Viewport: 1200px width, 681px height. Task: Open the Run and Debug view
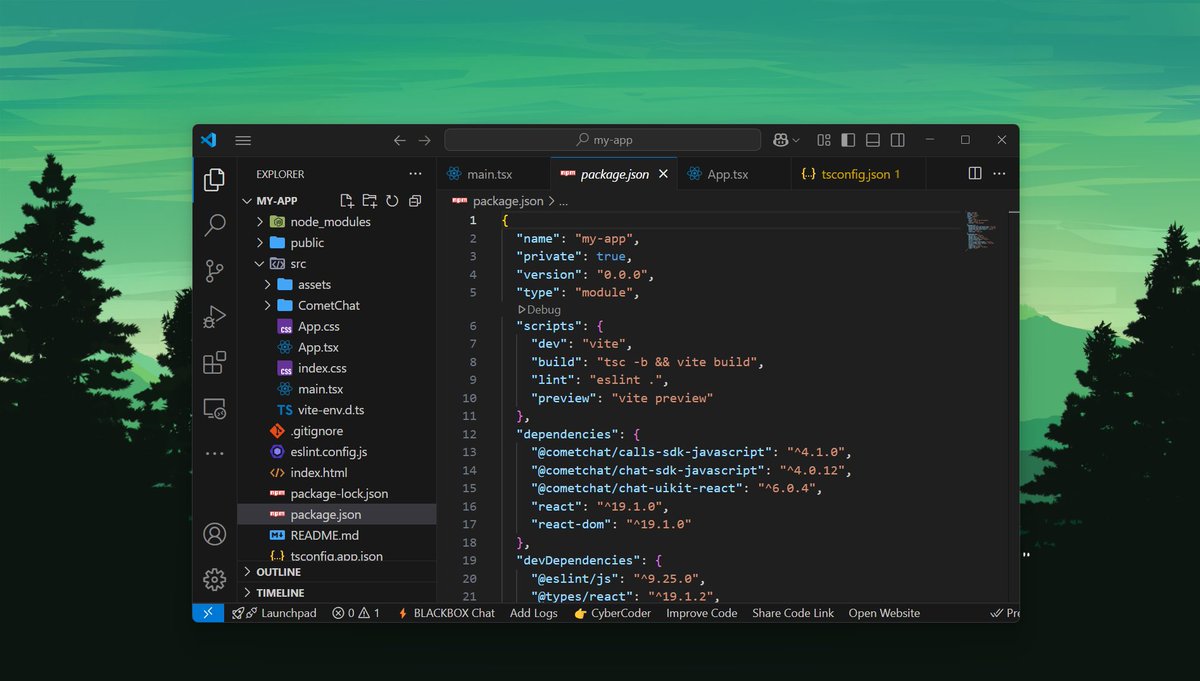pos(214,317)
